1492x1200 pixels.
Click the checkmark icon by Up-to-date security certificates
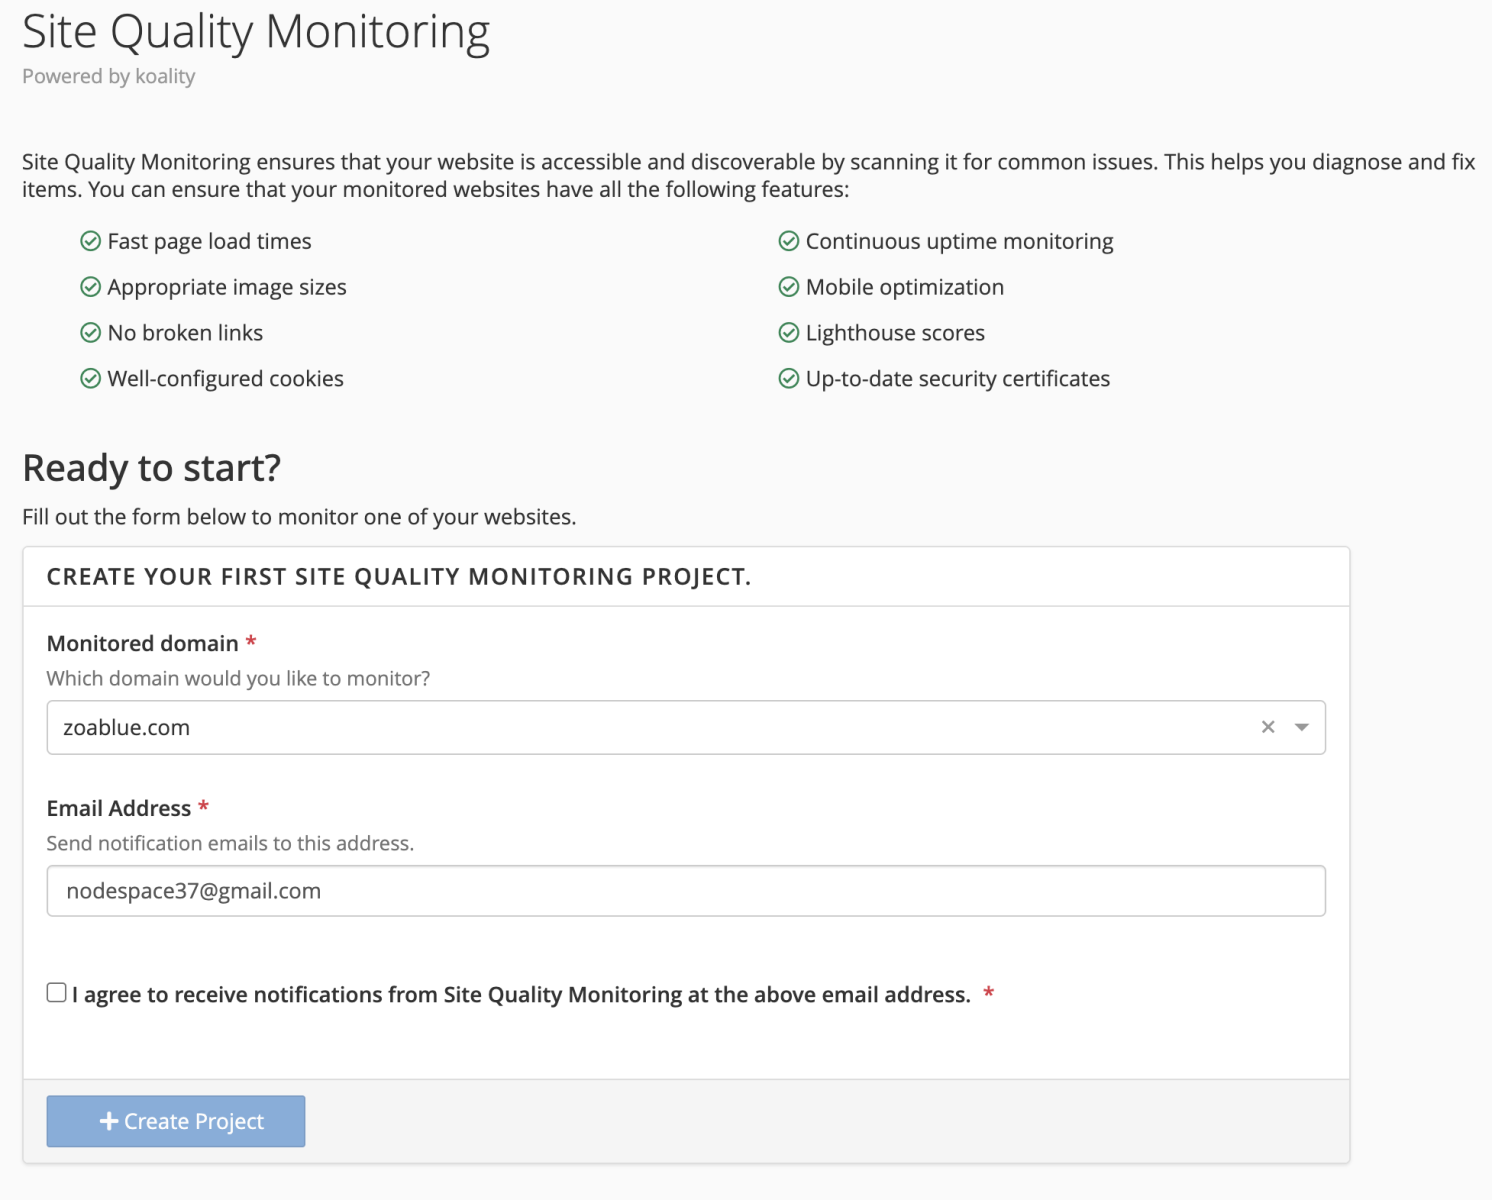click(788, 379)
